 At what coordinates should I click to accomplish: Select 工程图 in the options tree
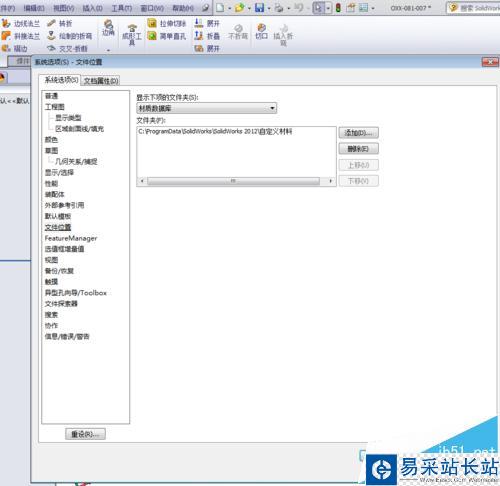pos(55,107)
